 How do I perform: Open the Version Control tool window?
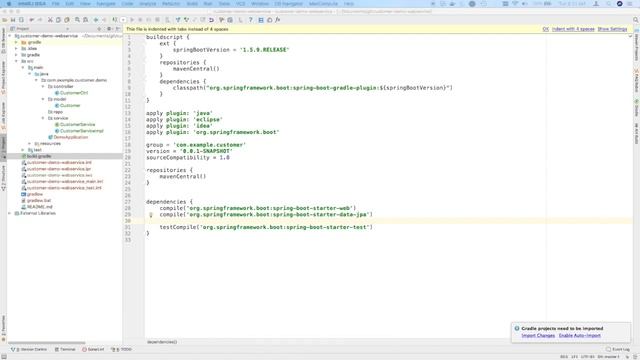[x=29, y=349]
